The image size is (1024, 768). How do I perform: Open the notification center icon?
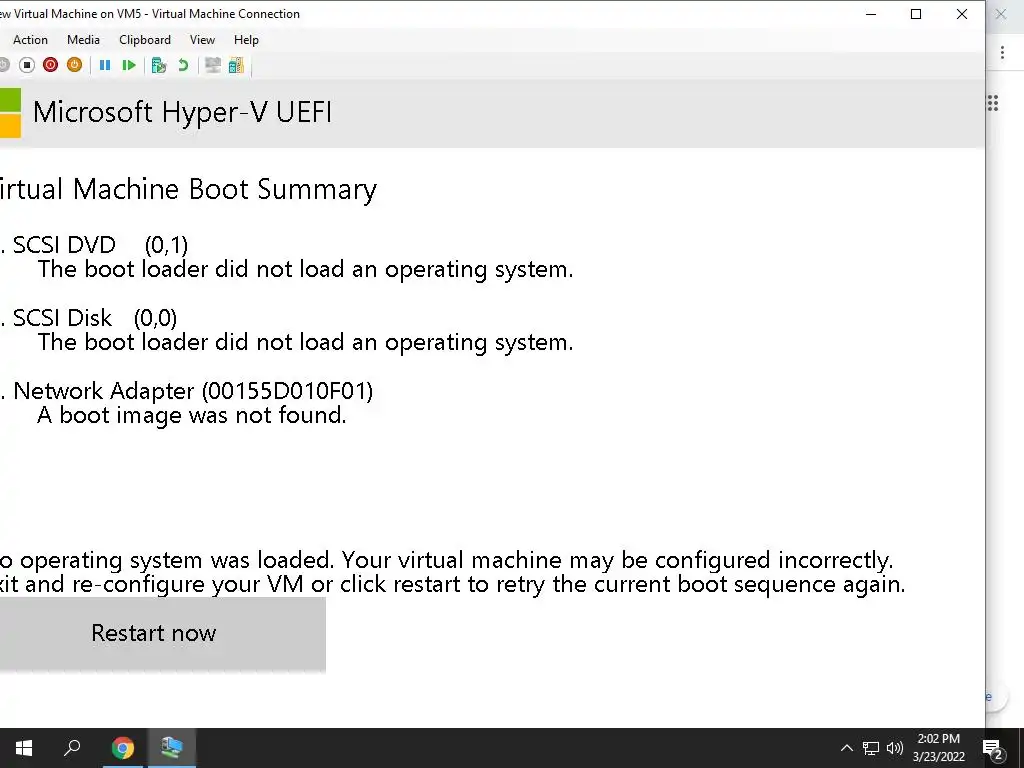[993, 749]
